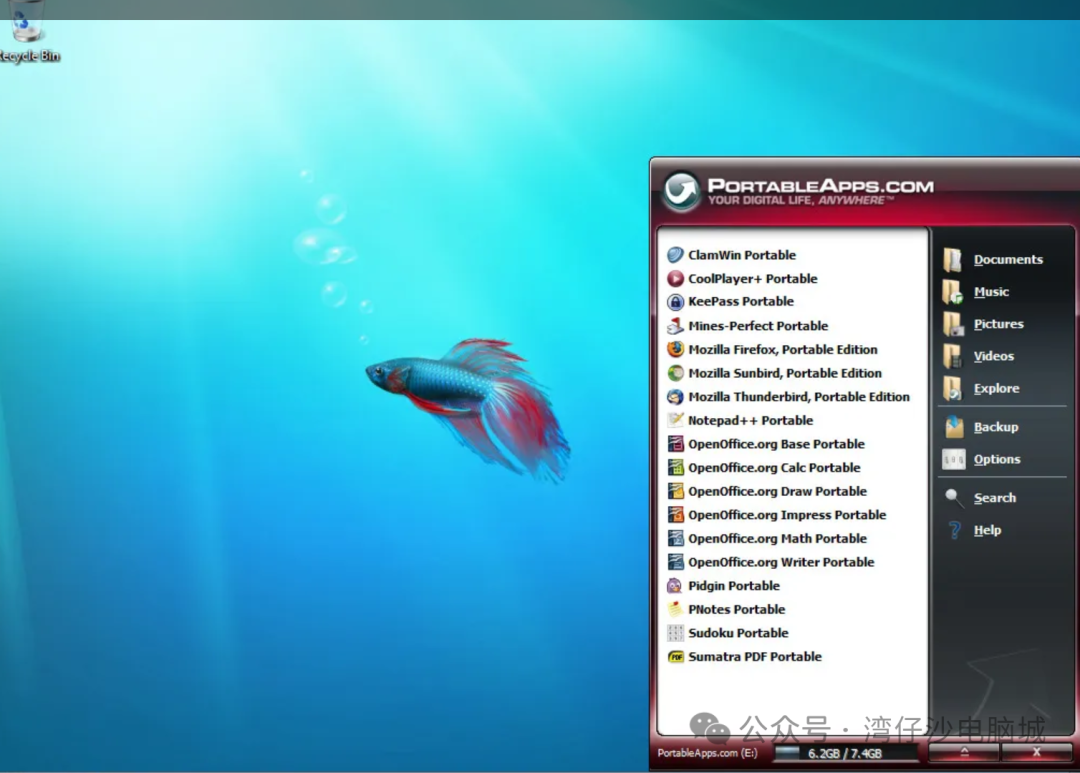1080x773 pixels.
Task: Click the OpenOffice.org Impress icon
Action: (675, 515)
